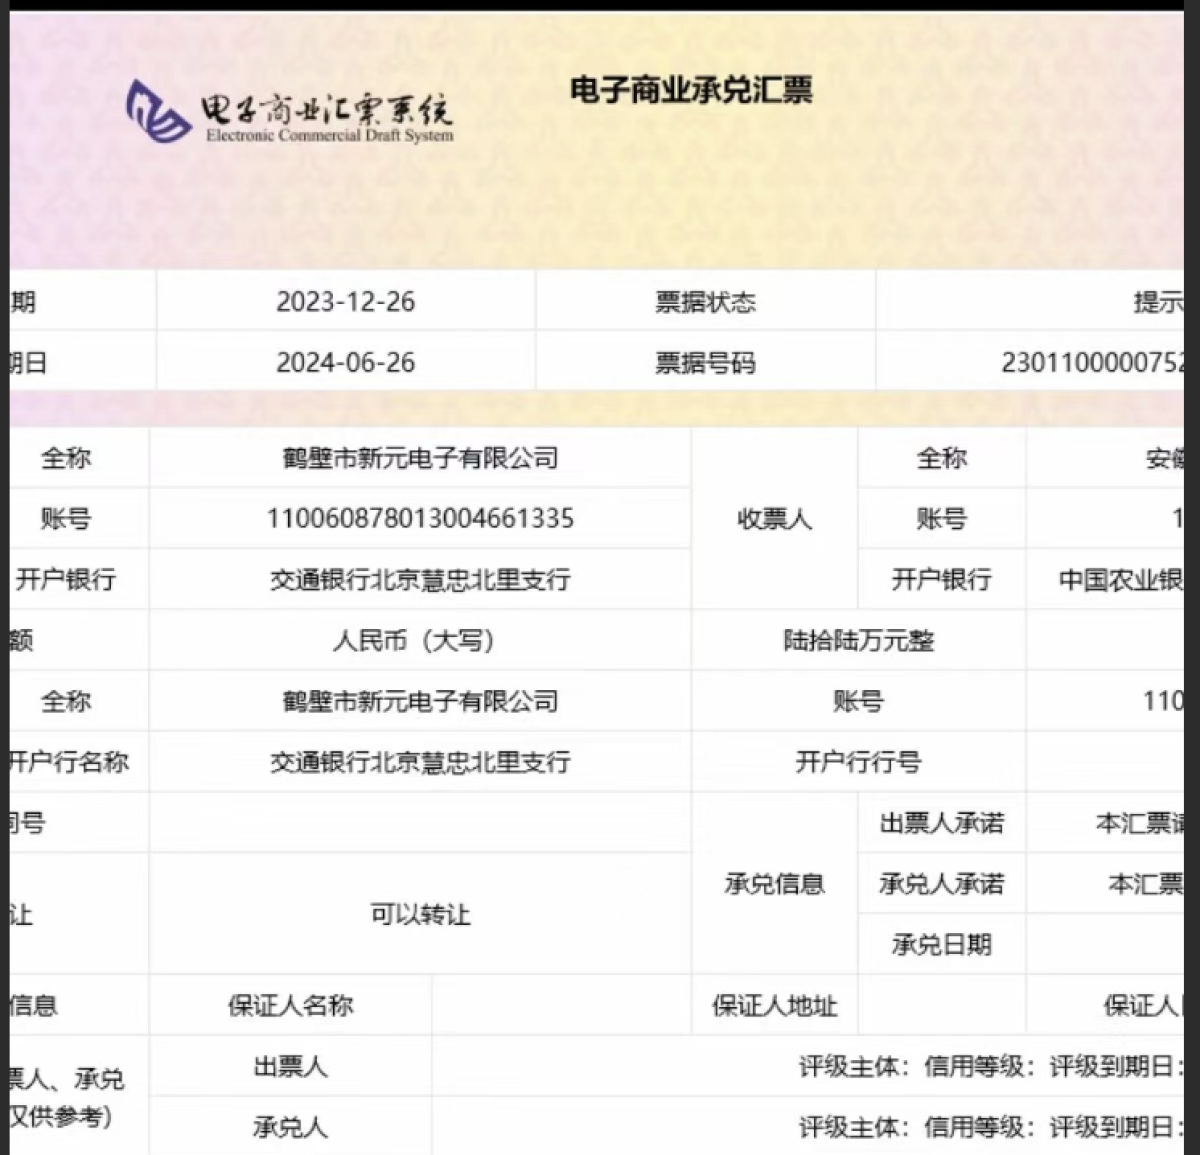The width and height of the screenshot is (1200, 1155).
Task: Click the 票据号码 label cell
Action: [706, 362]
